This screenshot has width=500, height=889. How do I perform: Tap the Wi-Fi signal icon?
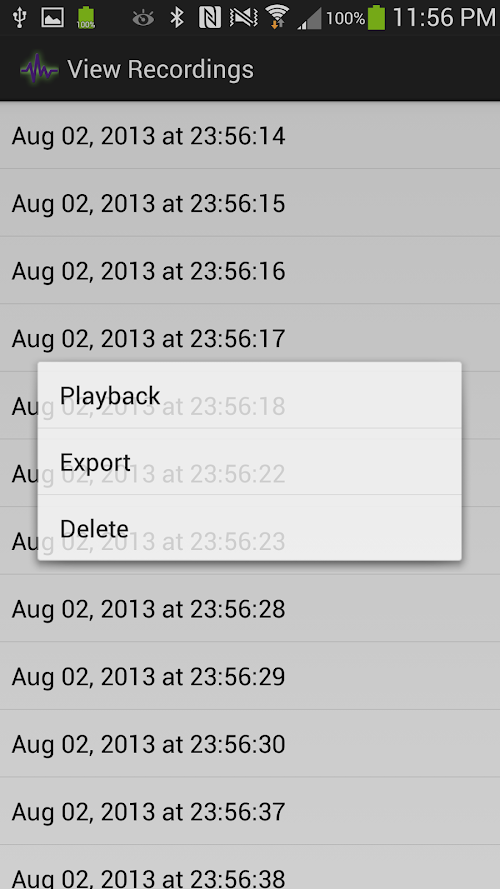[x=277, y=16]
